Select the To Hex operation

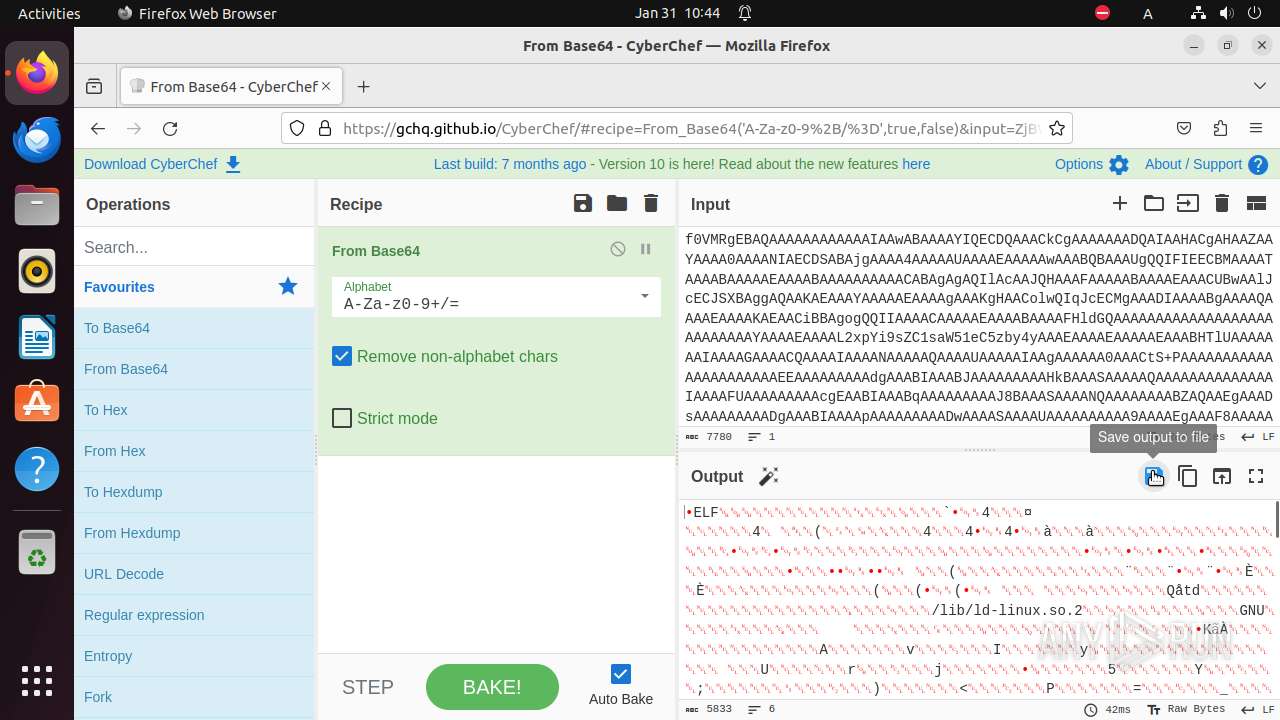(194, 410)
